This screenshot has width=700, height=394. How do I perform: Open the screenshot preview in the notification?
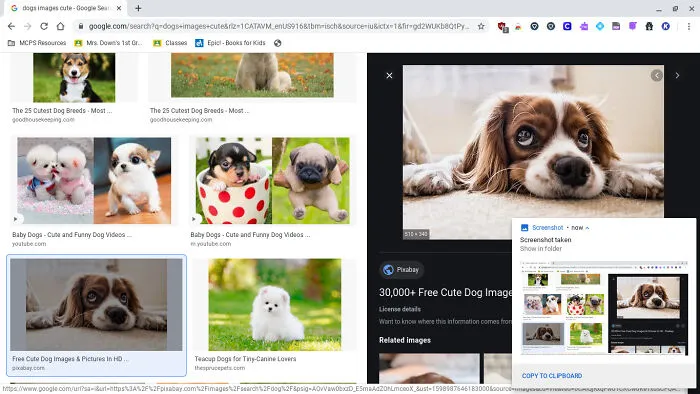604,308
